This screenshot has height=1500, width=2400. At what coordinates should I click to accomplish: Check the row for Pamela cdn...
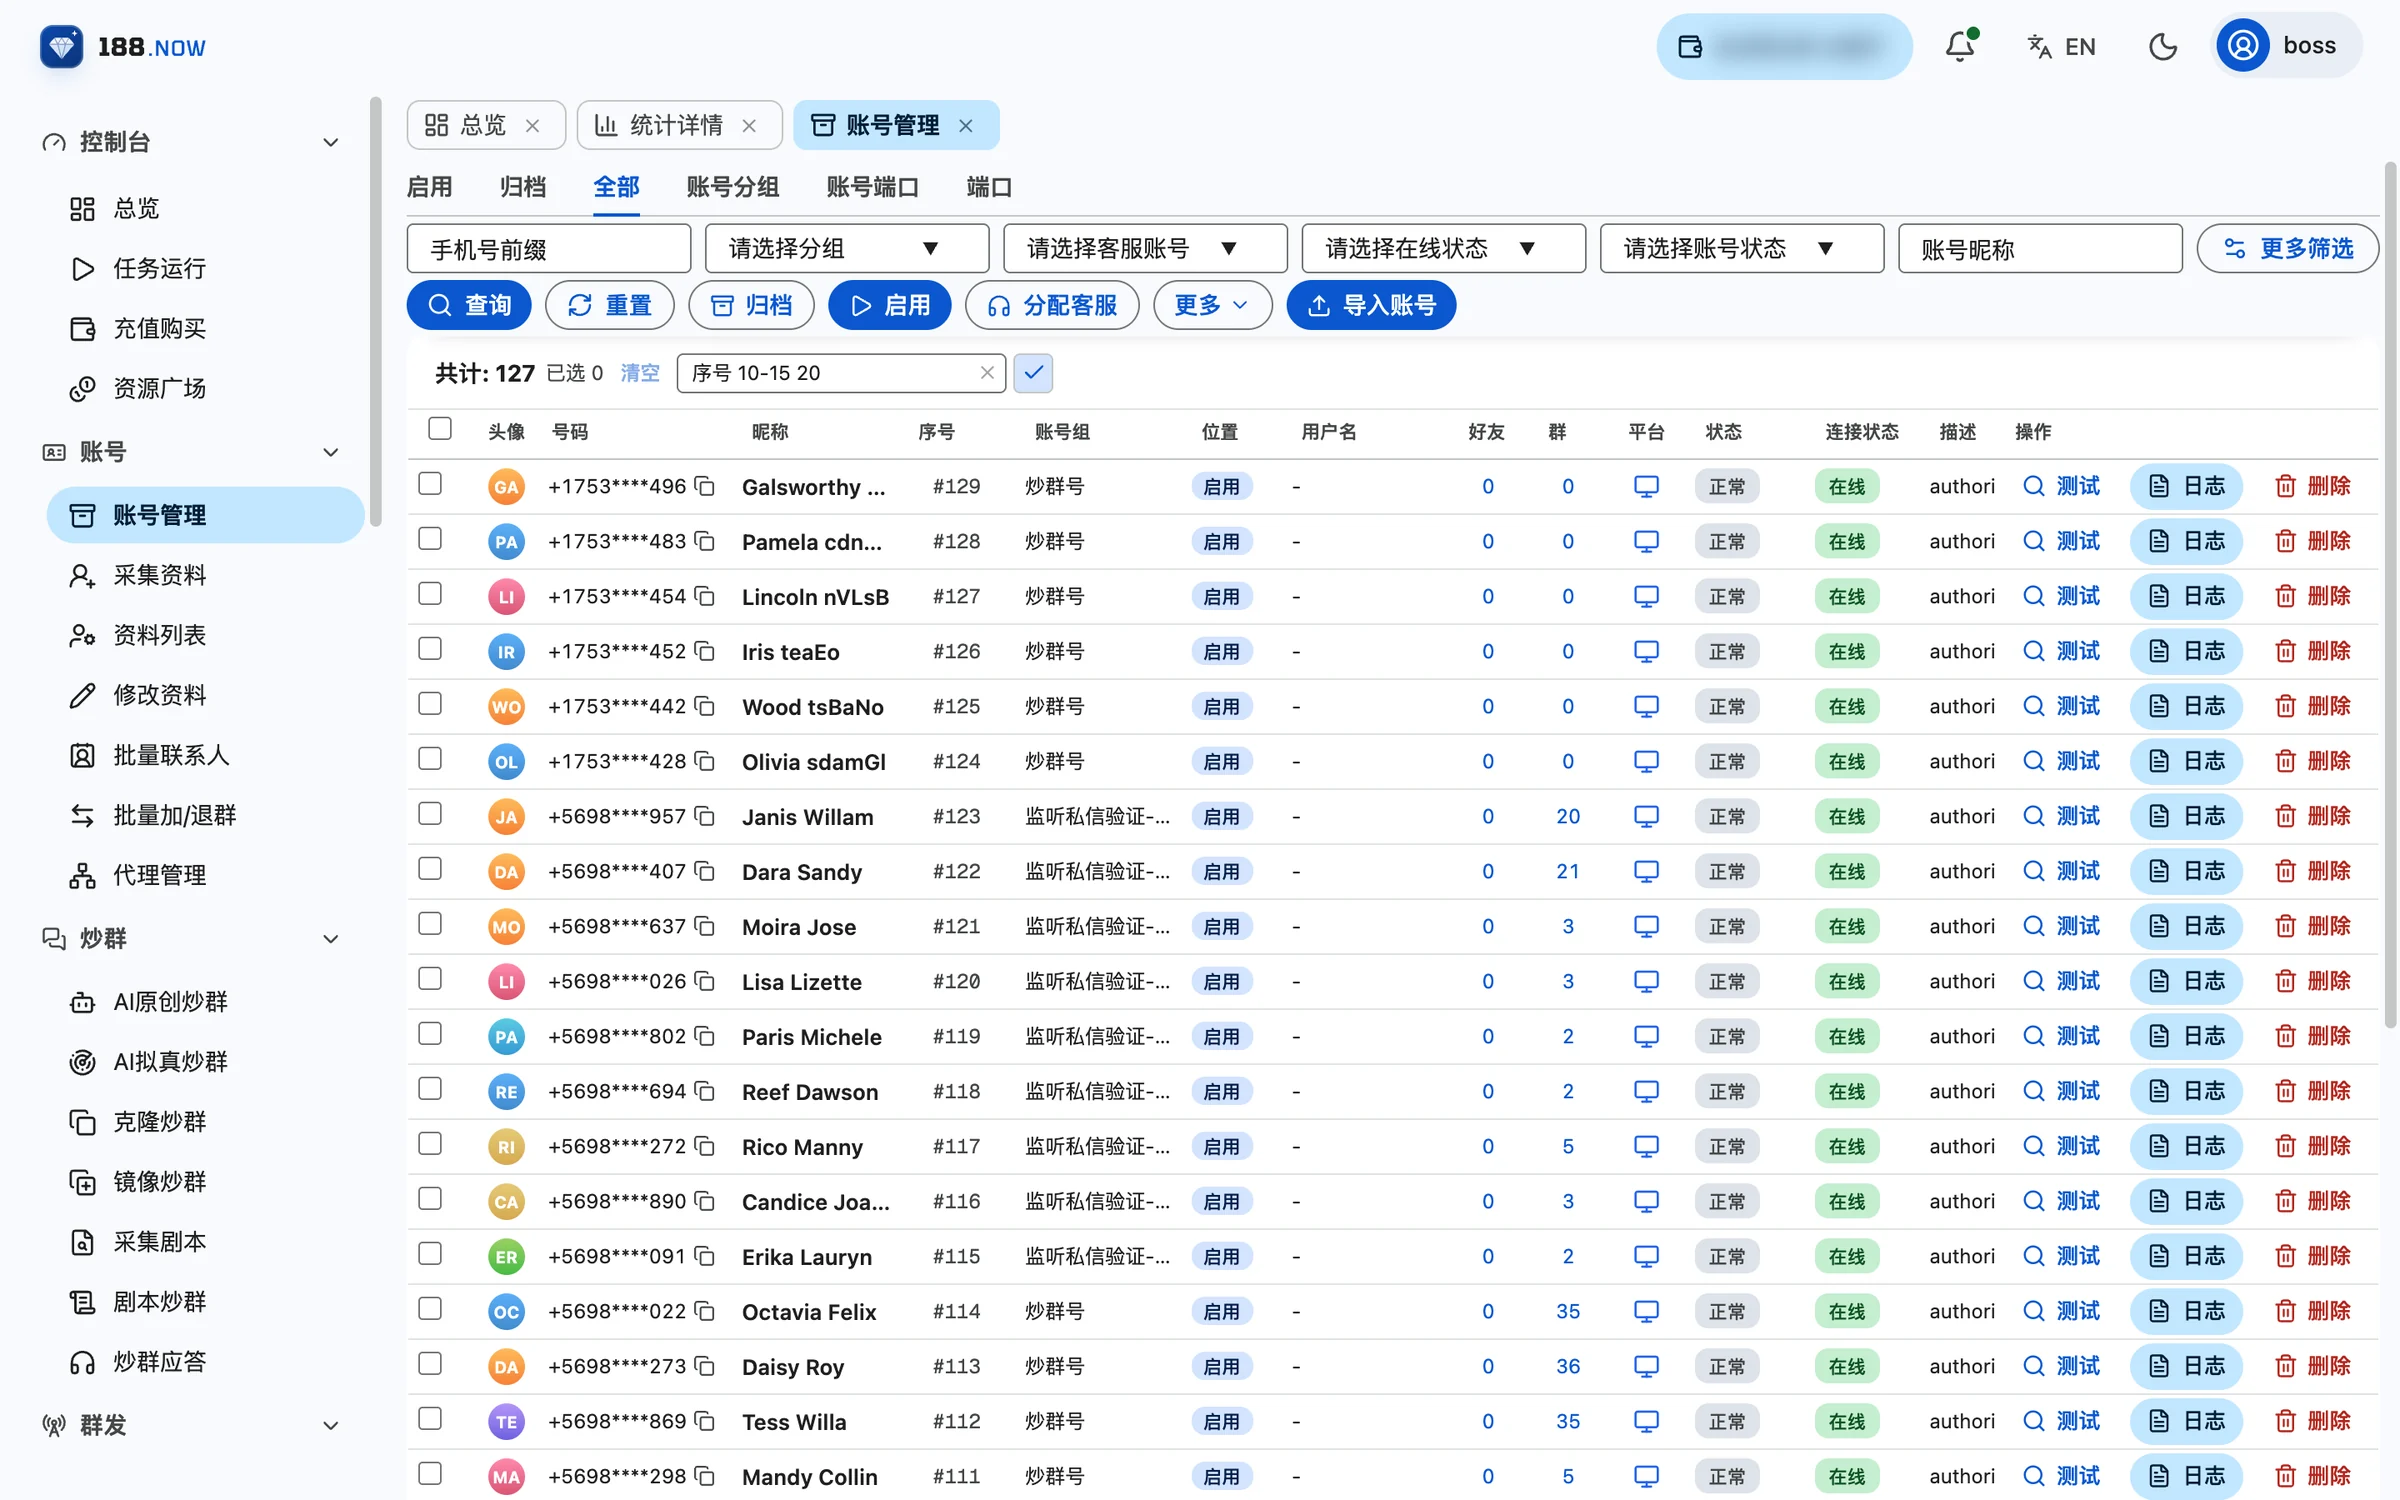pos(430,539)
